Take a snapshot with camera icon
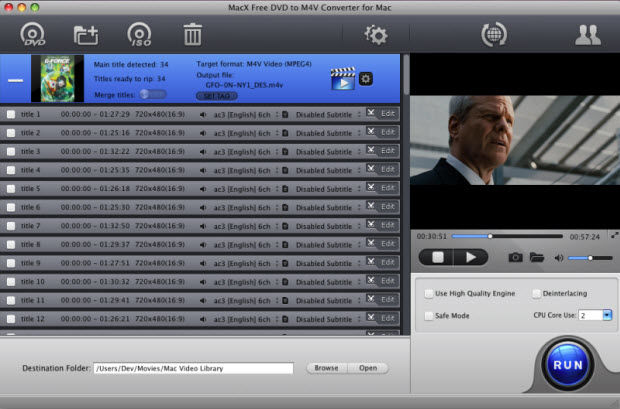The image size is (620, 409). pos(515,258)
